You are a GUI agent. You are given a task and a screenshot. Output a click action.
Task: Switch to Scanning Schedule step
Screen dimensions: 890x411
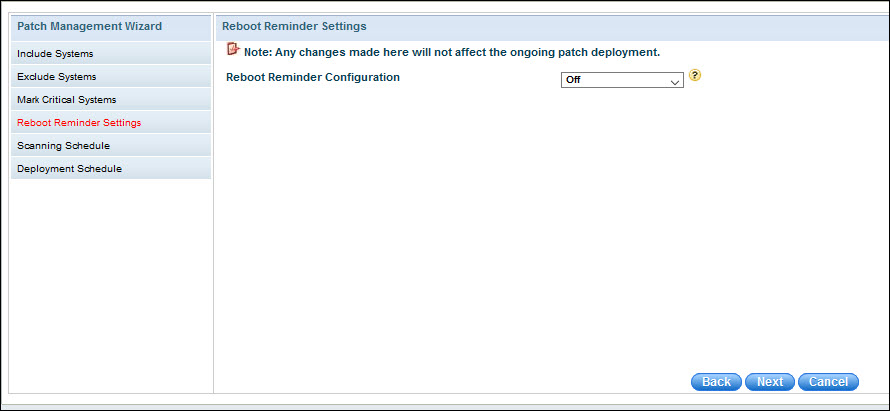63,146
